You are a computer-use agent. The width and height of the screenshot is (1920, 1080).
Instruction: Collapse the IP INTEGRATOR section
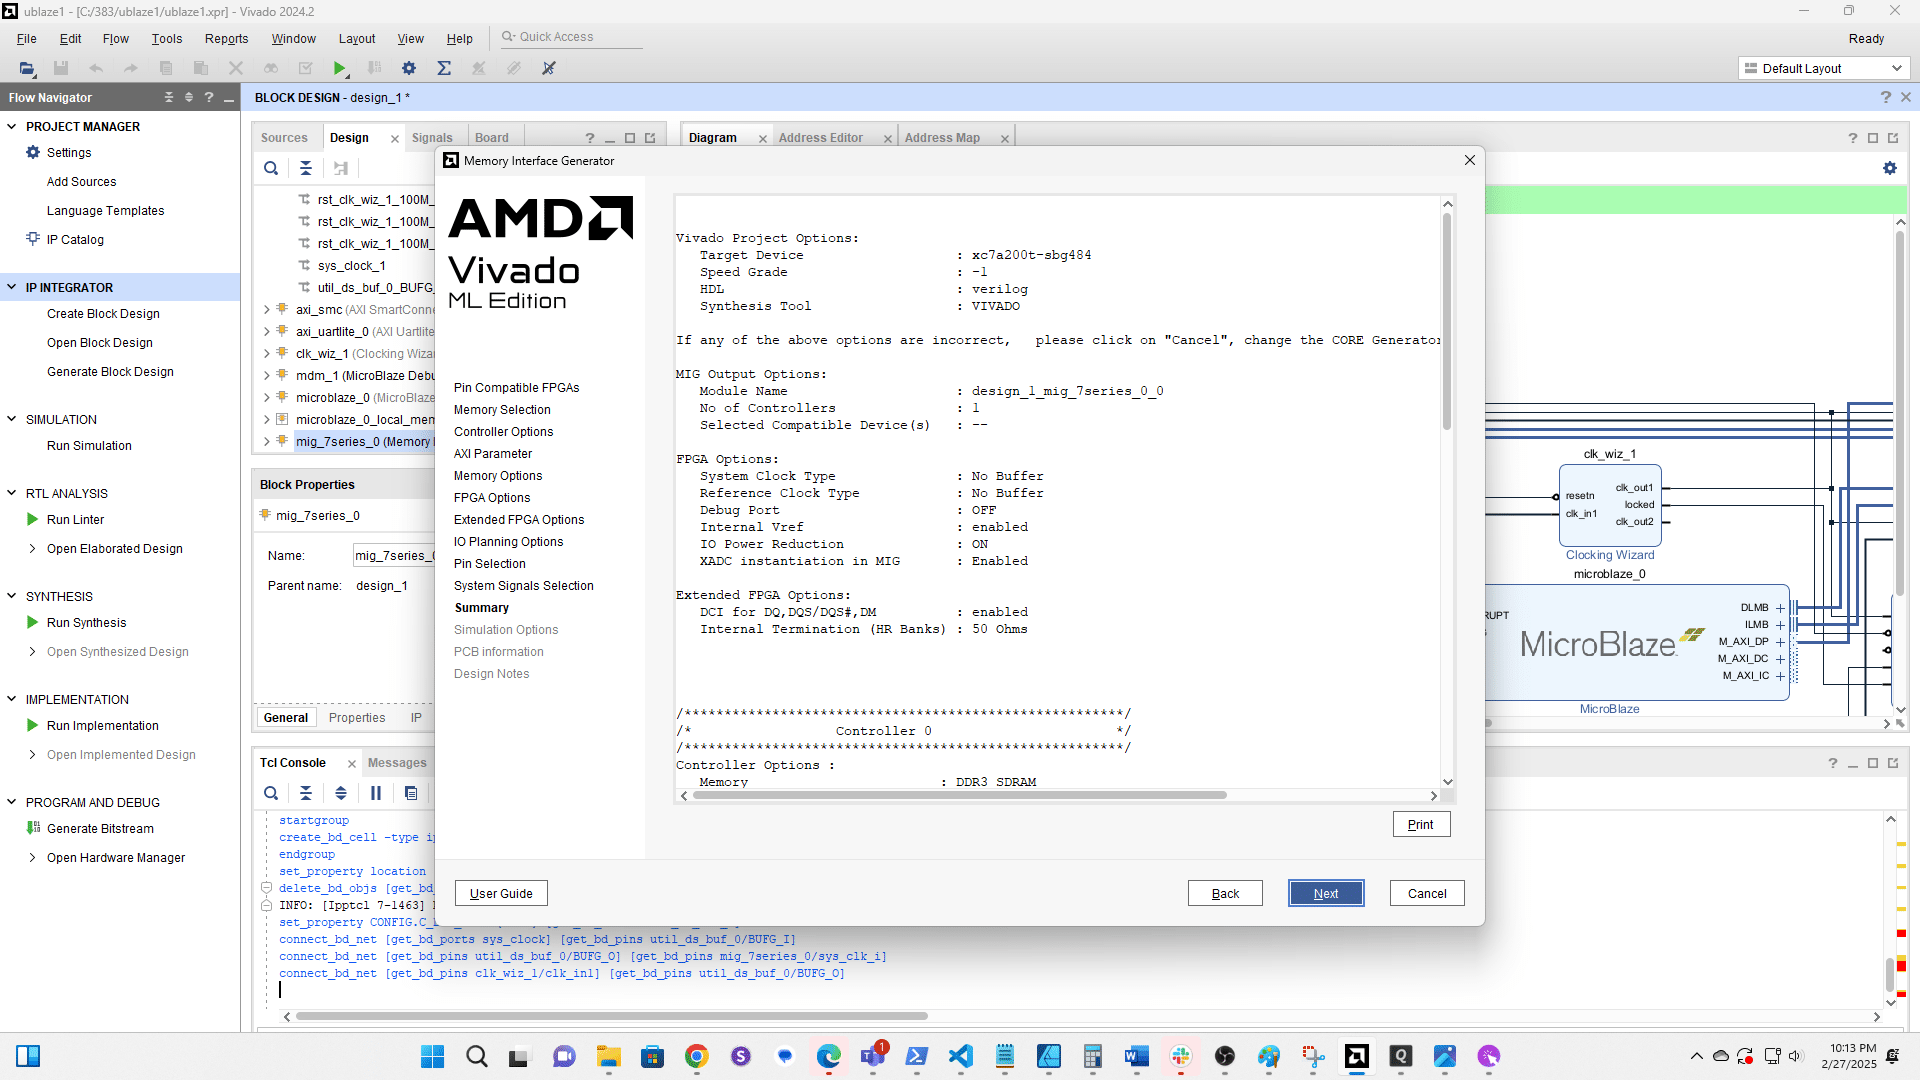[12, 287]
